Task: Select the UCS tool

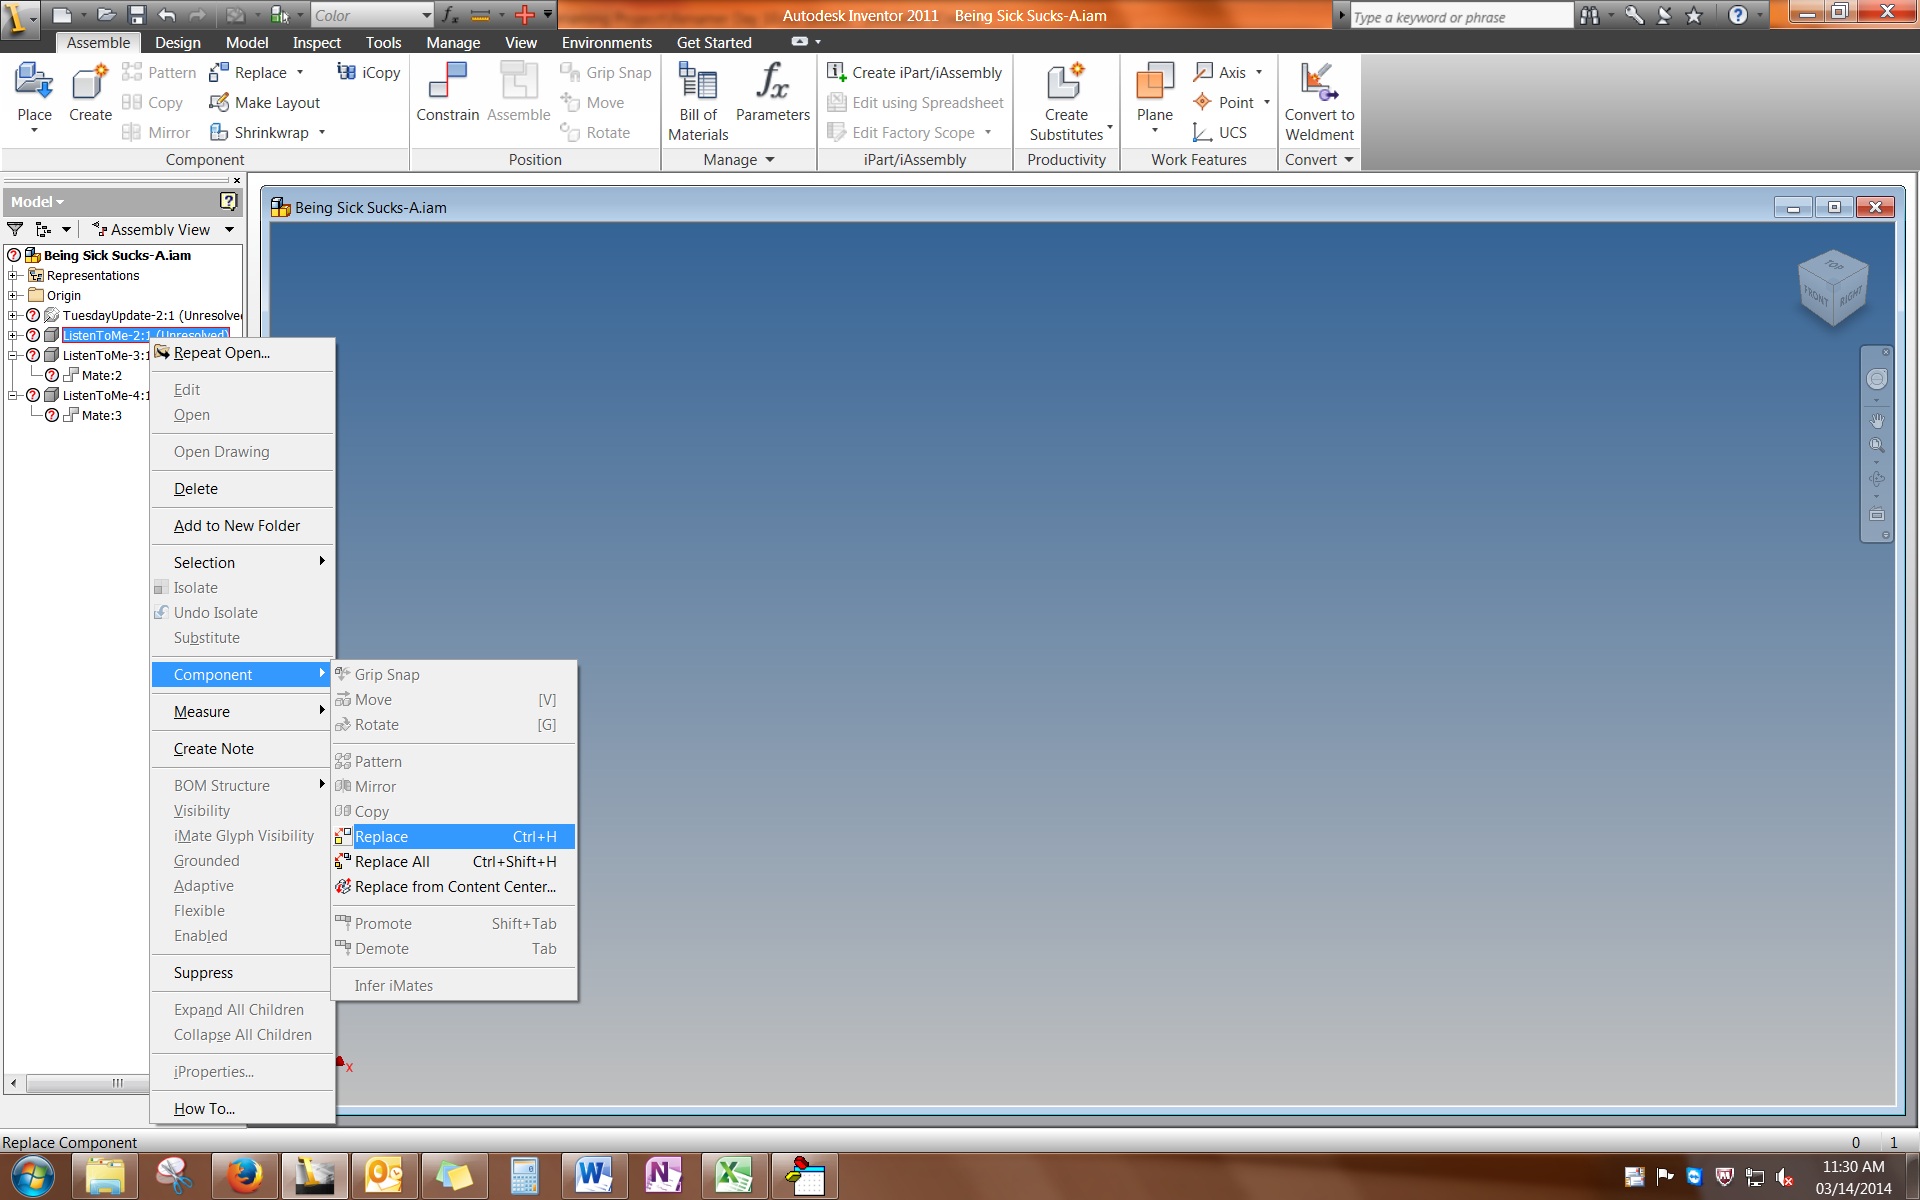Action: [x=1220, y=132]
